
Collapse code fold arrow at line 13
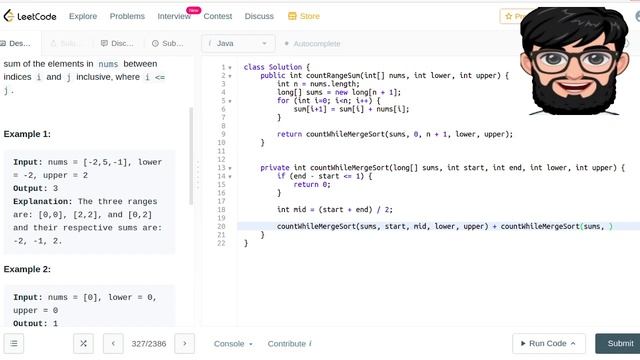[x=230, y=168]
